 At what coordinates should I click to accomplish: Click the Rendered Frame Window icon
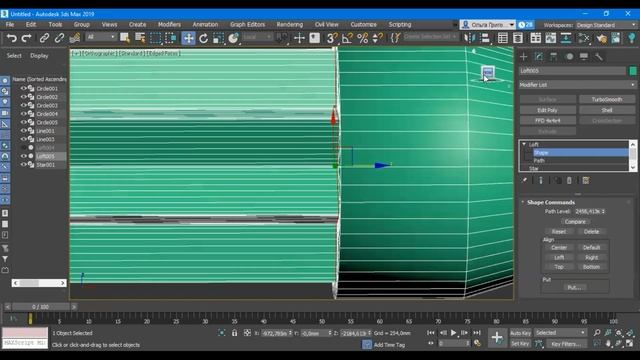616,38
